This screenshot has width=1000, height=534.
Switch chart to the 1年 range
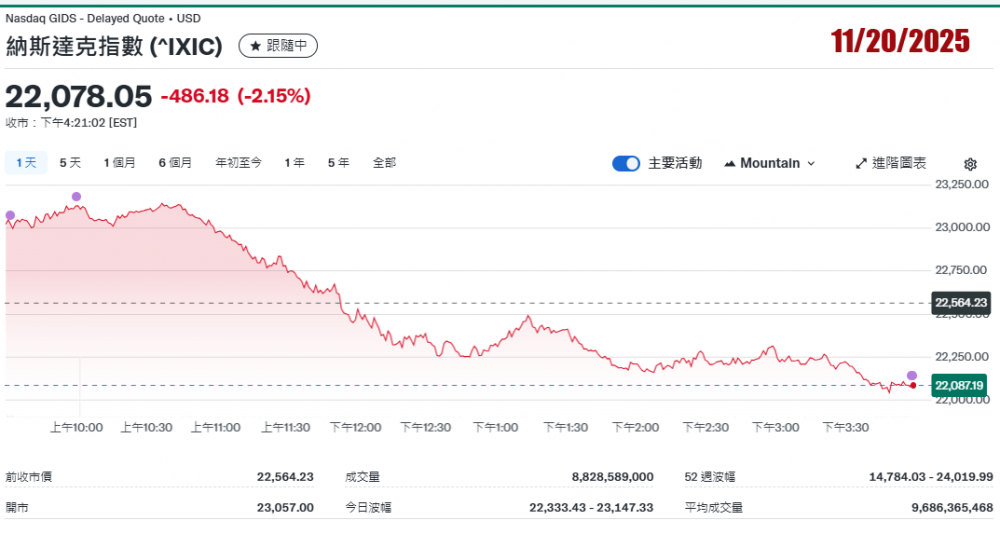tap(294, 163)
